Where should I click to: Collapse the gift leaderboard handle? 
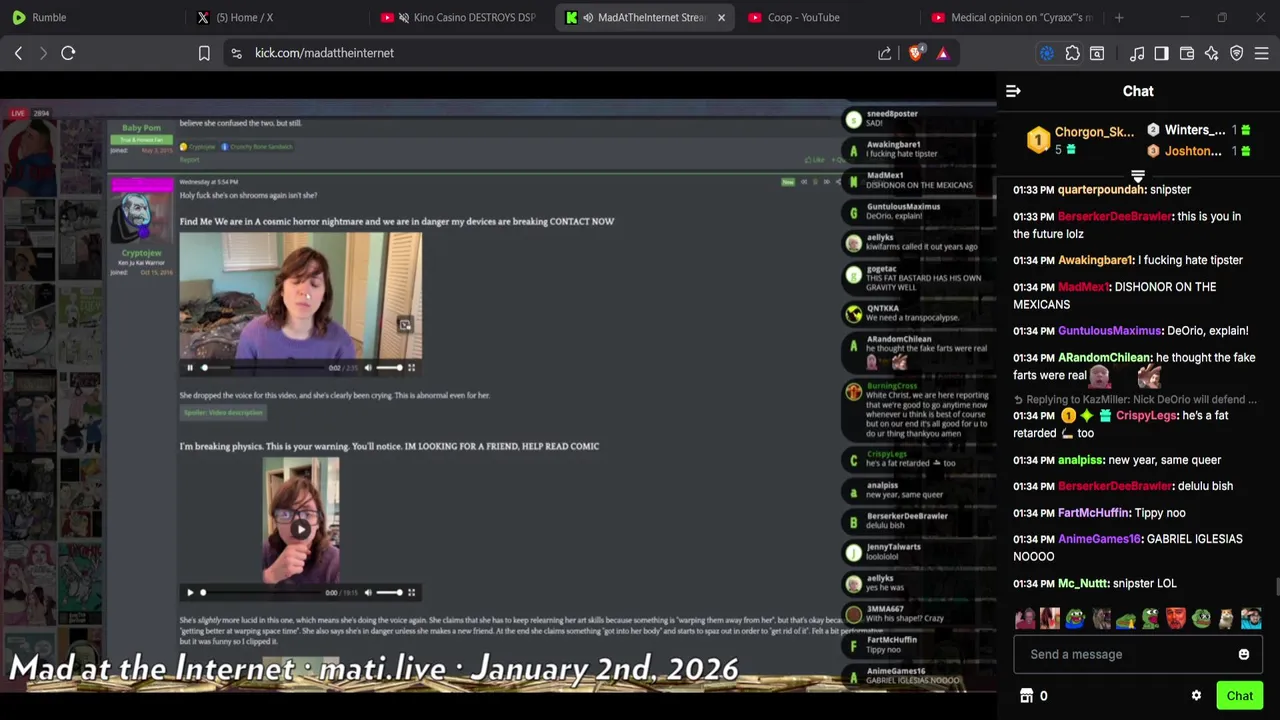point(1138,177)
